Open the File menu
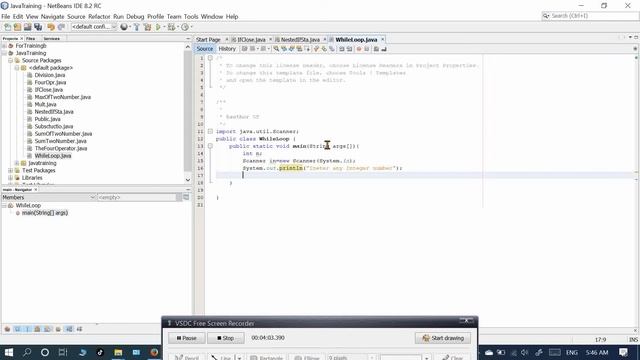The image size is (640, 360). point(6,17)
